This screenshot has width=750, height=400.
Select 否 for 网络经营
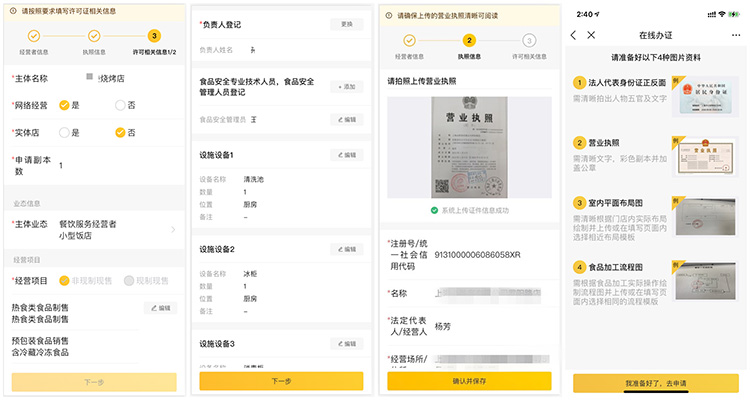pos(120,105)
